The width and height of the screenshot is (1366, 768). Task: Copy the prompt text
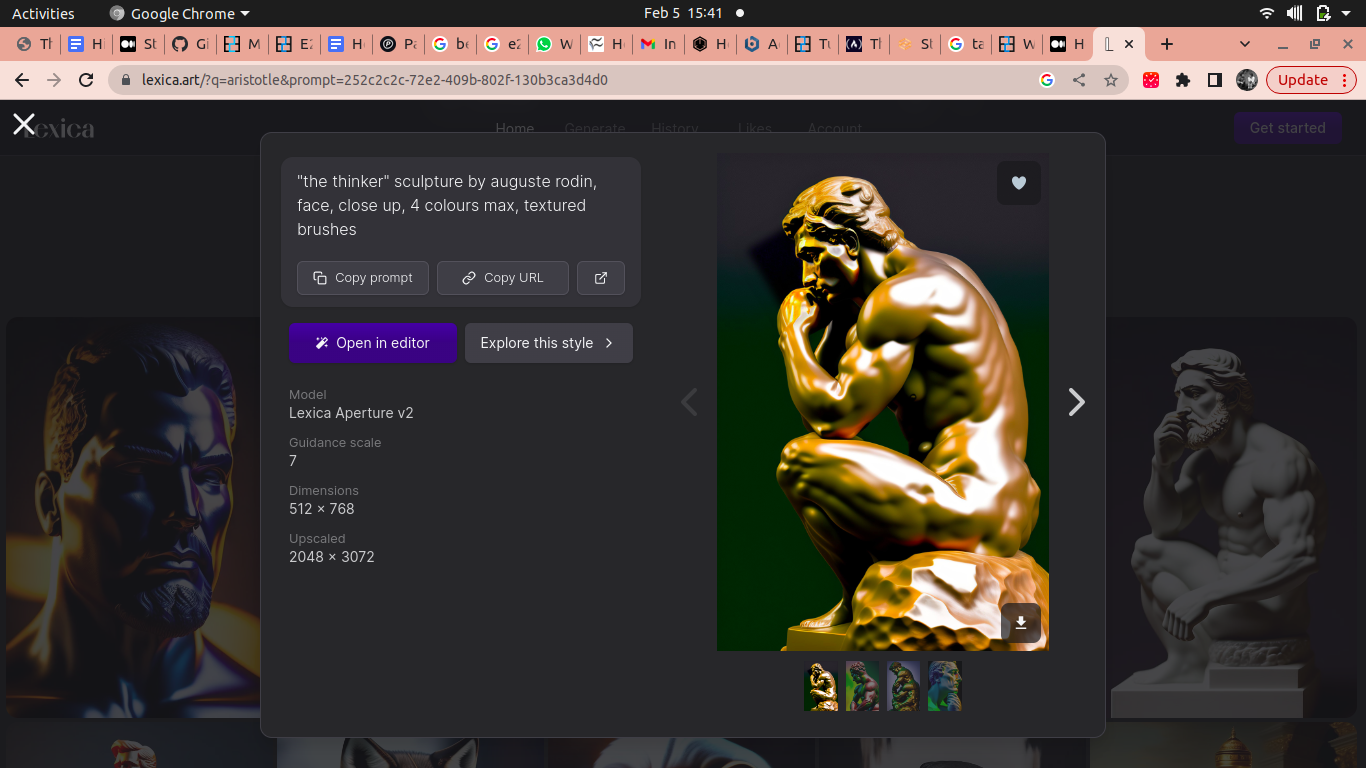(x=363, y=278)
